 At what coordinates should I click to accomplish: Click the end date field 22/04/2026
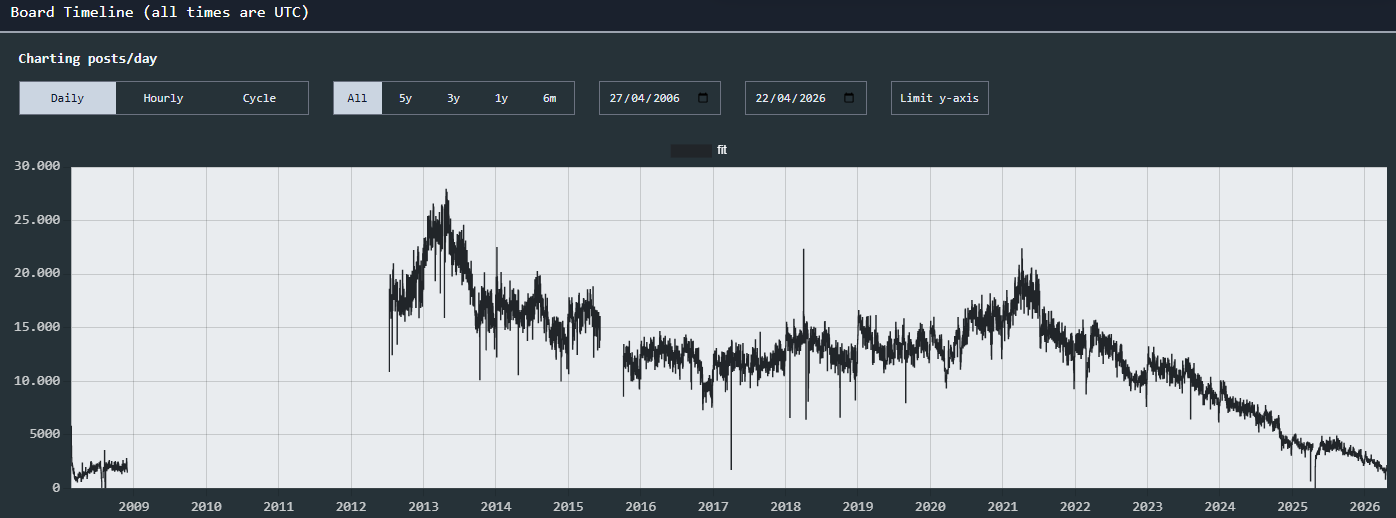coord(806,98)
